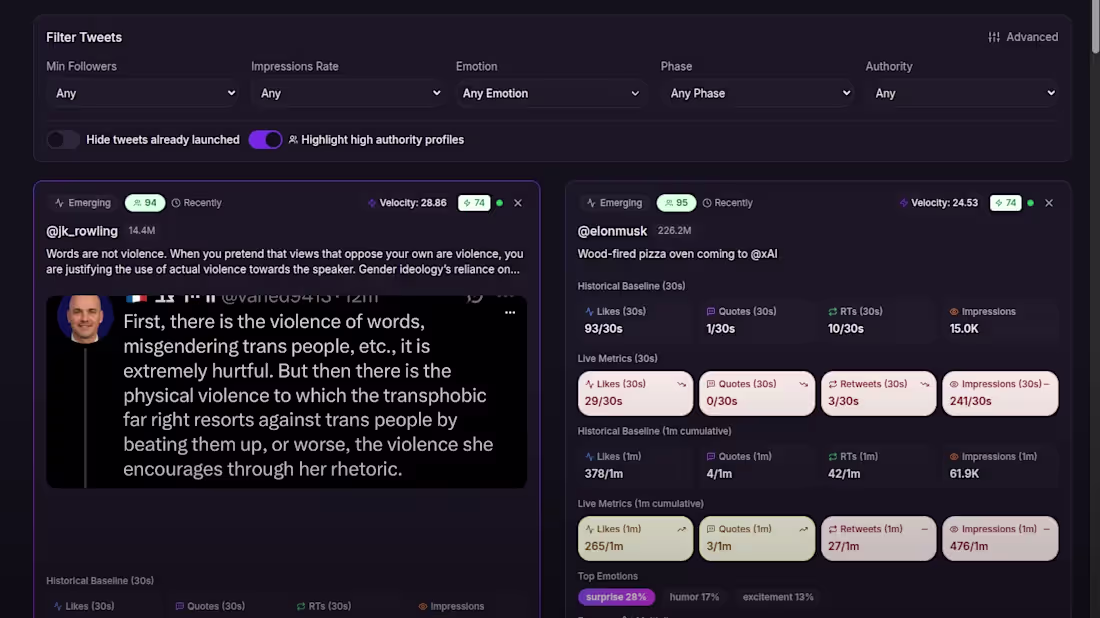Click the 74 score badge on jk_rowling card

click(x=474, y=203)
